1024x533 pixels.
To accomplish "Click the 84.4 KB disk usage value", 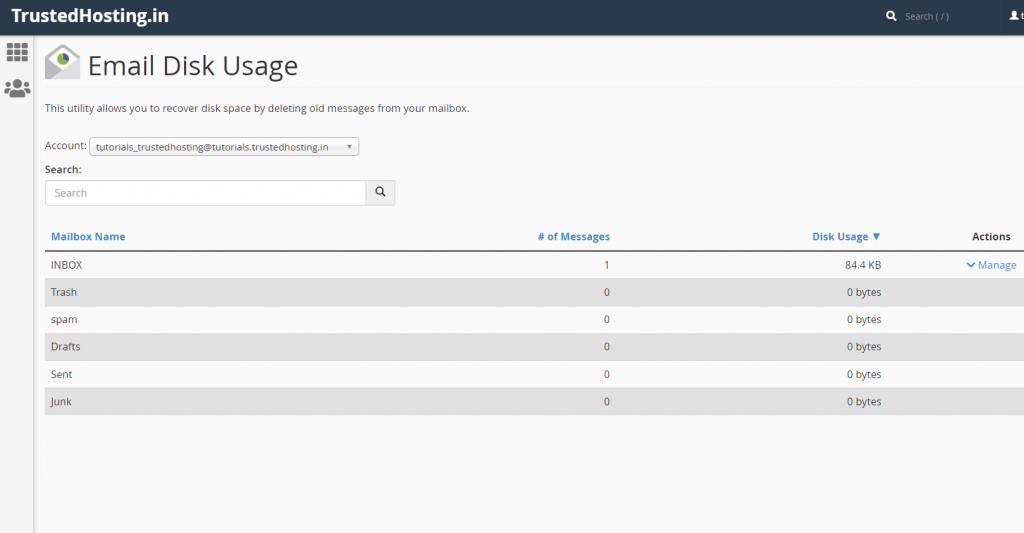I will (x=863, y=265).
